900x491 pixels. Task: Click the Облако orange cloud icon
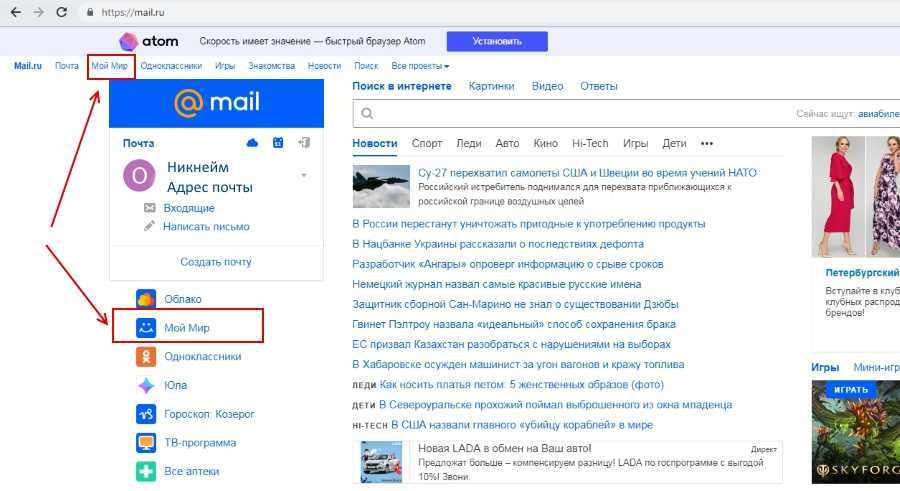146,299
